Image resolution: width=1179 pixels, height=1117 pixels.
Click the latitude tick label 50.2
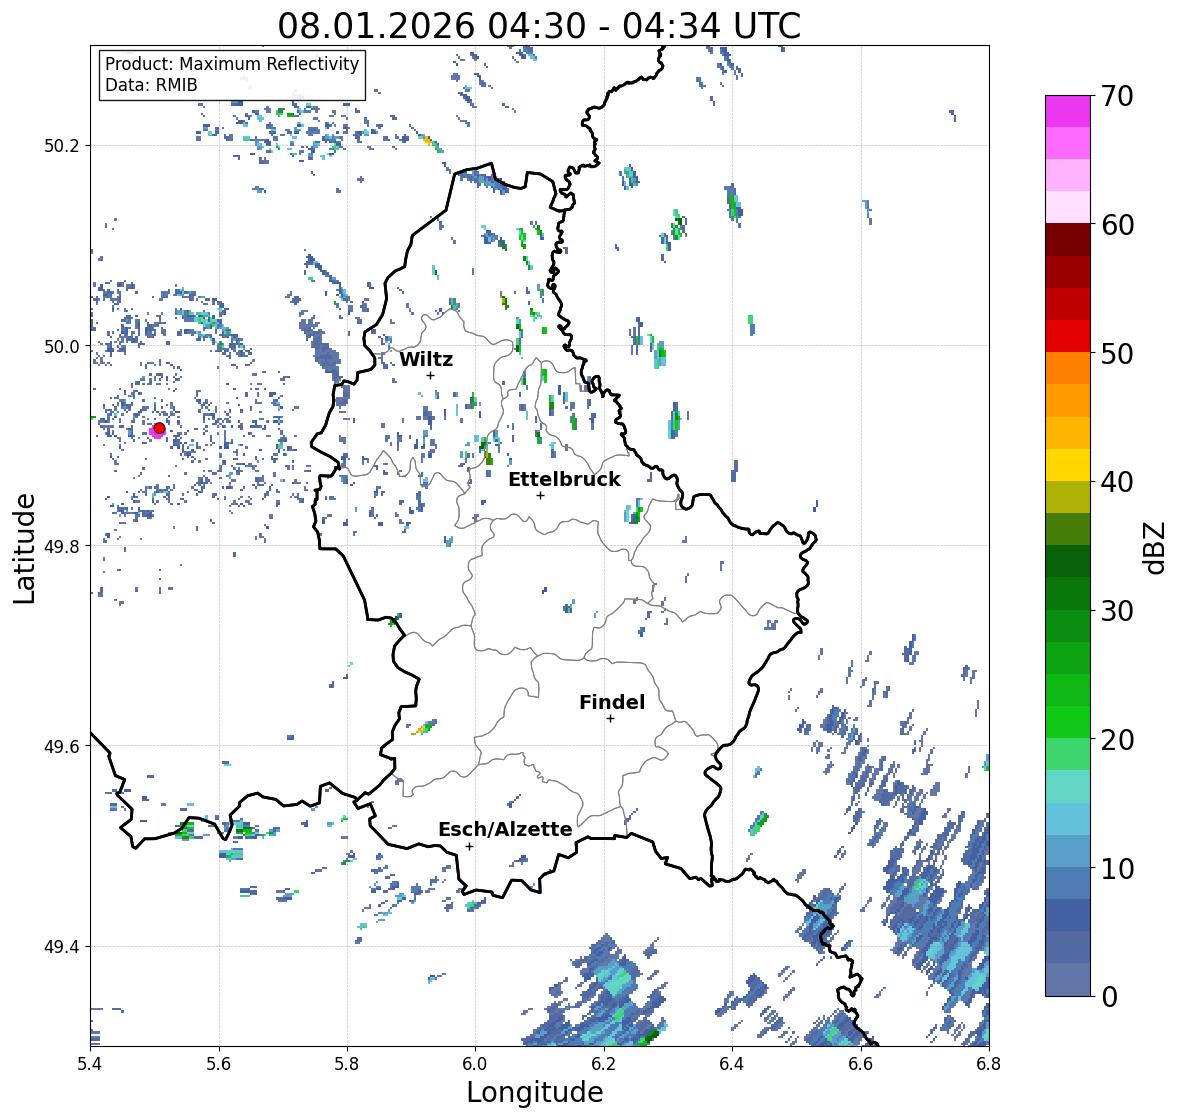pyautogui.click(x=62, y=146)
